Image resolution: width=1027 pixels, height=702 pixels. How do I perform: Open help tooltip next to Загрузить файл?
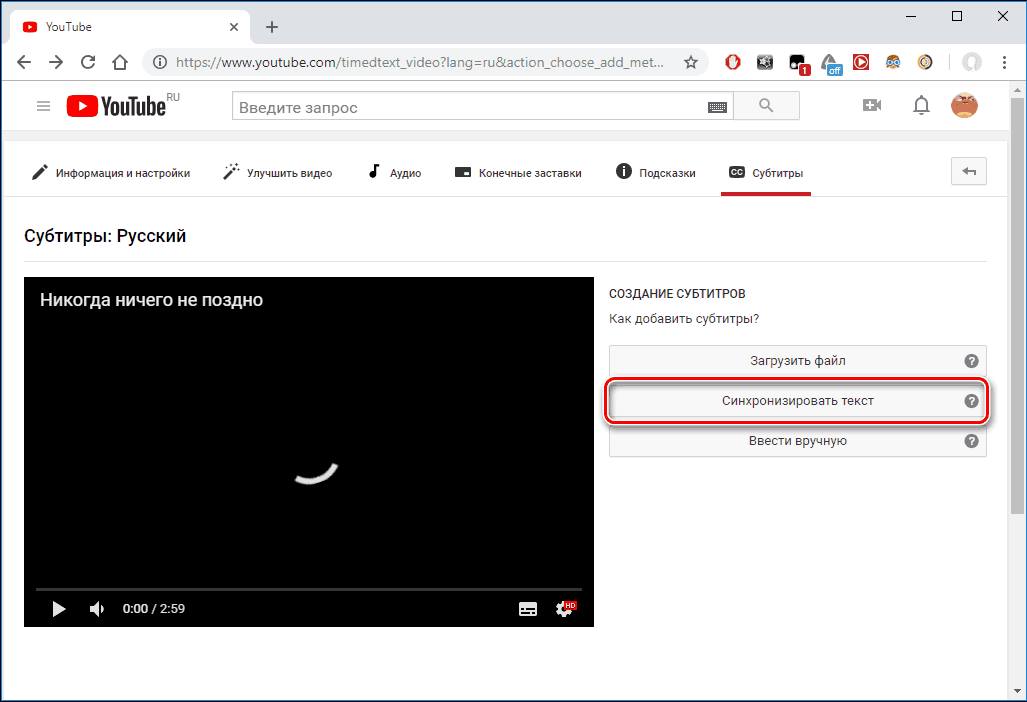970,361
